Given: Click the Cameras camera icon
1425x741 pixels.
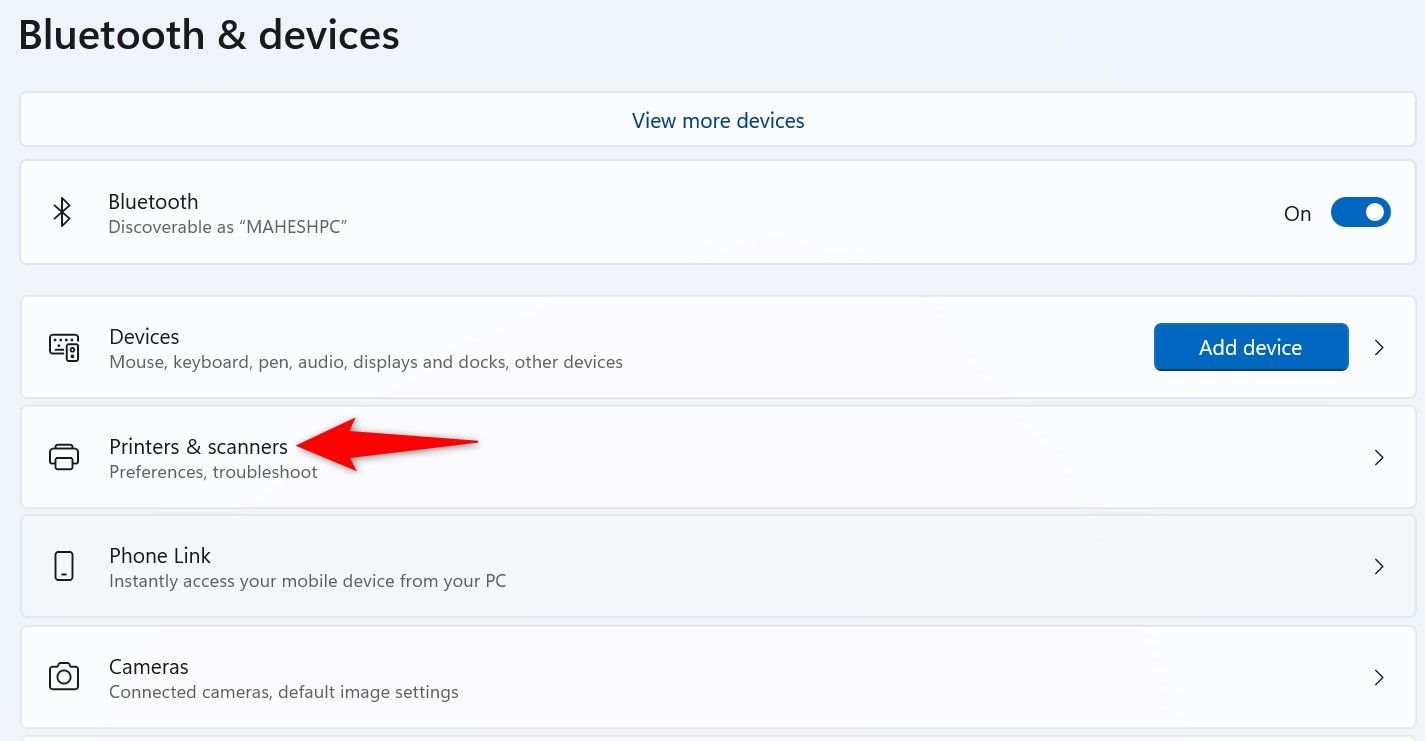Looking at the screenshot, I should pyautogui.click(x=64, y=677).
